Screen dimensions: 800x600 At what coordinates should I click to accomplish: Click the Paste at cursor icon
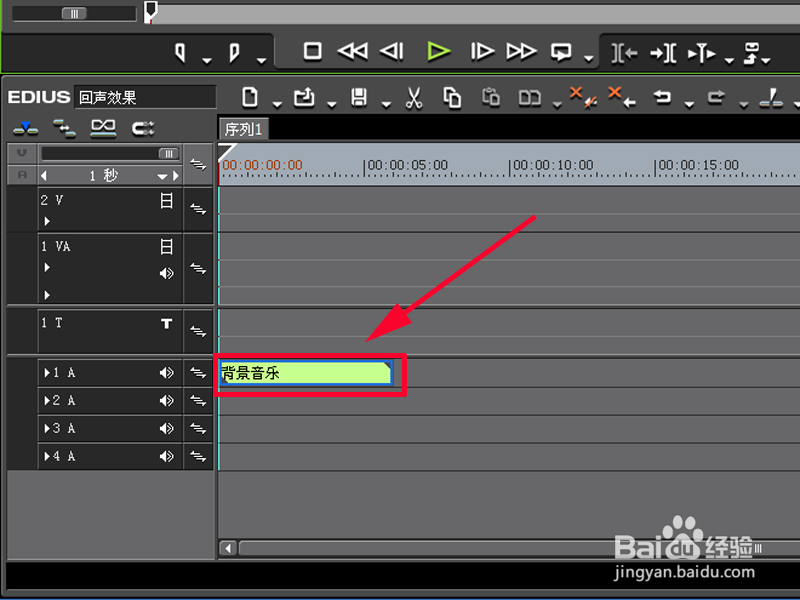click(x=491, y=97)
